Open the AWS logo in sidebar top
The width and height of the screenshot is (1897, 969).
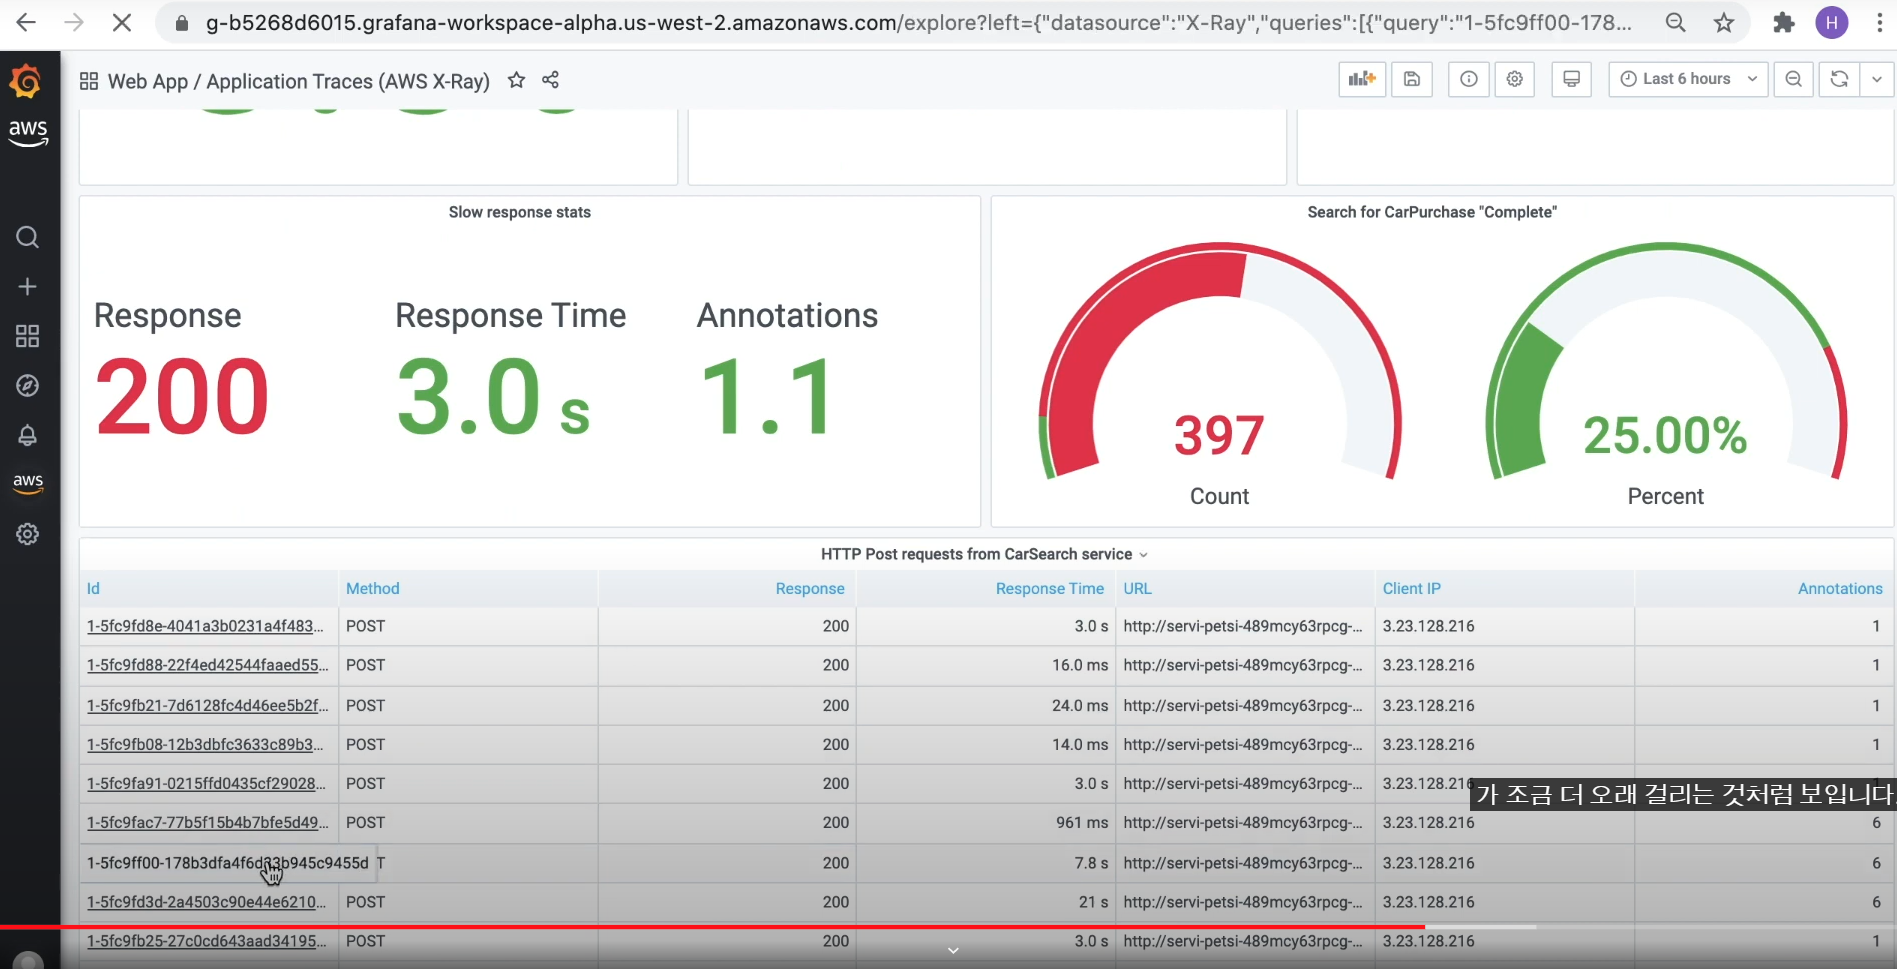tap(28, 132)
